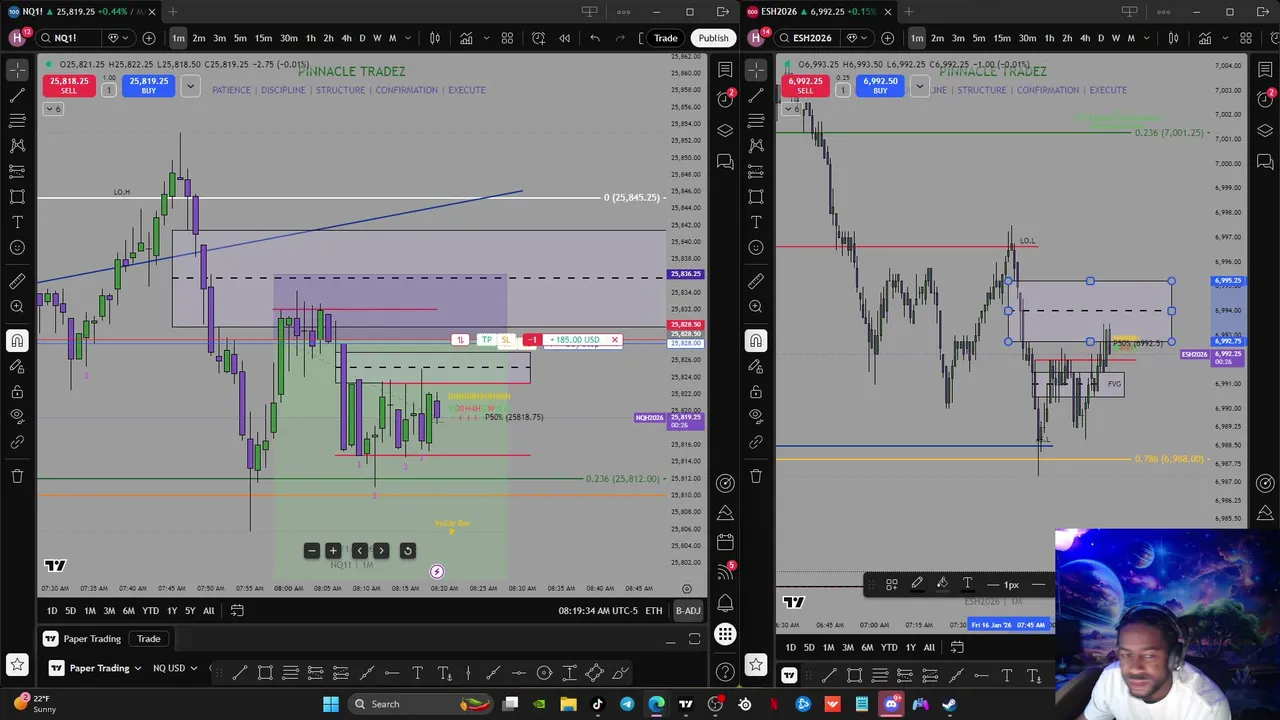
Task: Zoom in with plus button on NQ1! chart
Action: (333, 551)
